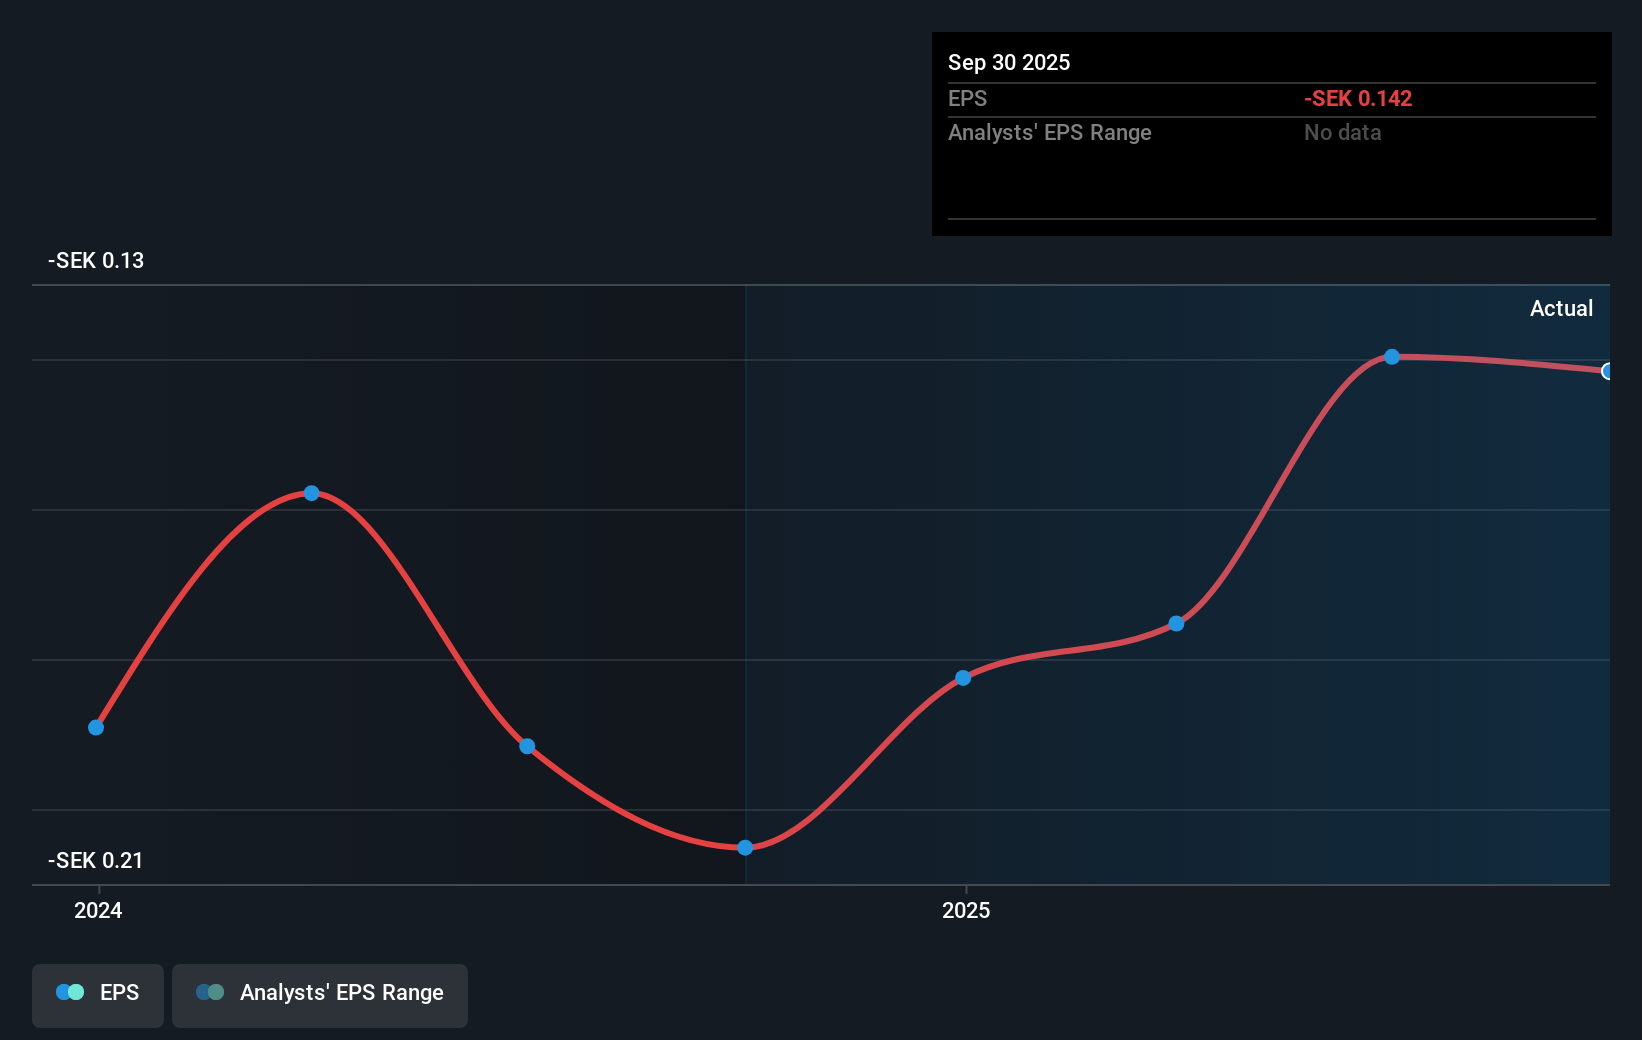Expand the EPS value row in tooltip

[967, 98]
